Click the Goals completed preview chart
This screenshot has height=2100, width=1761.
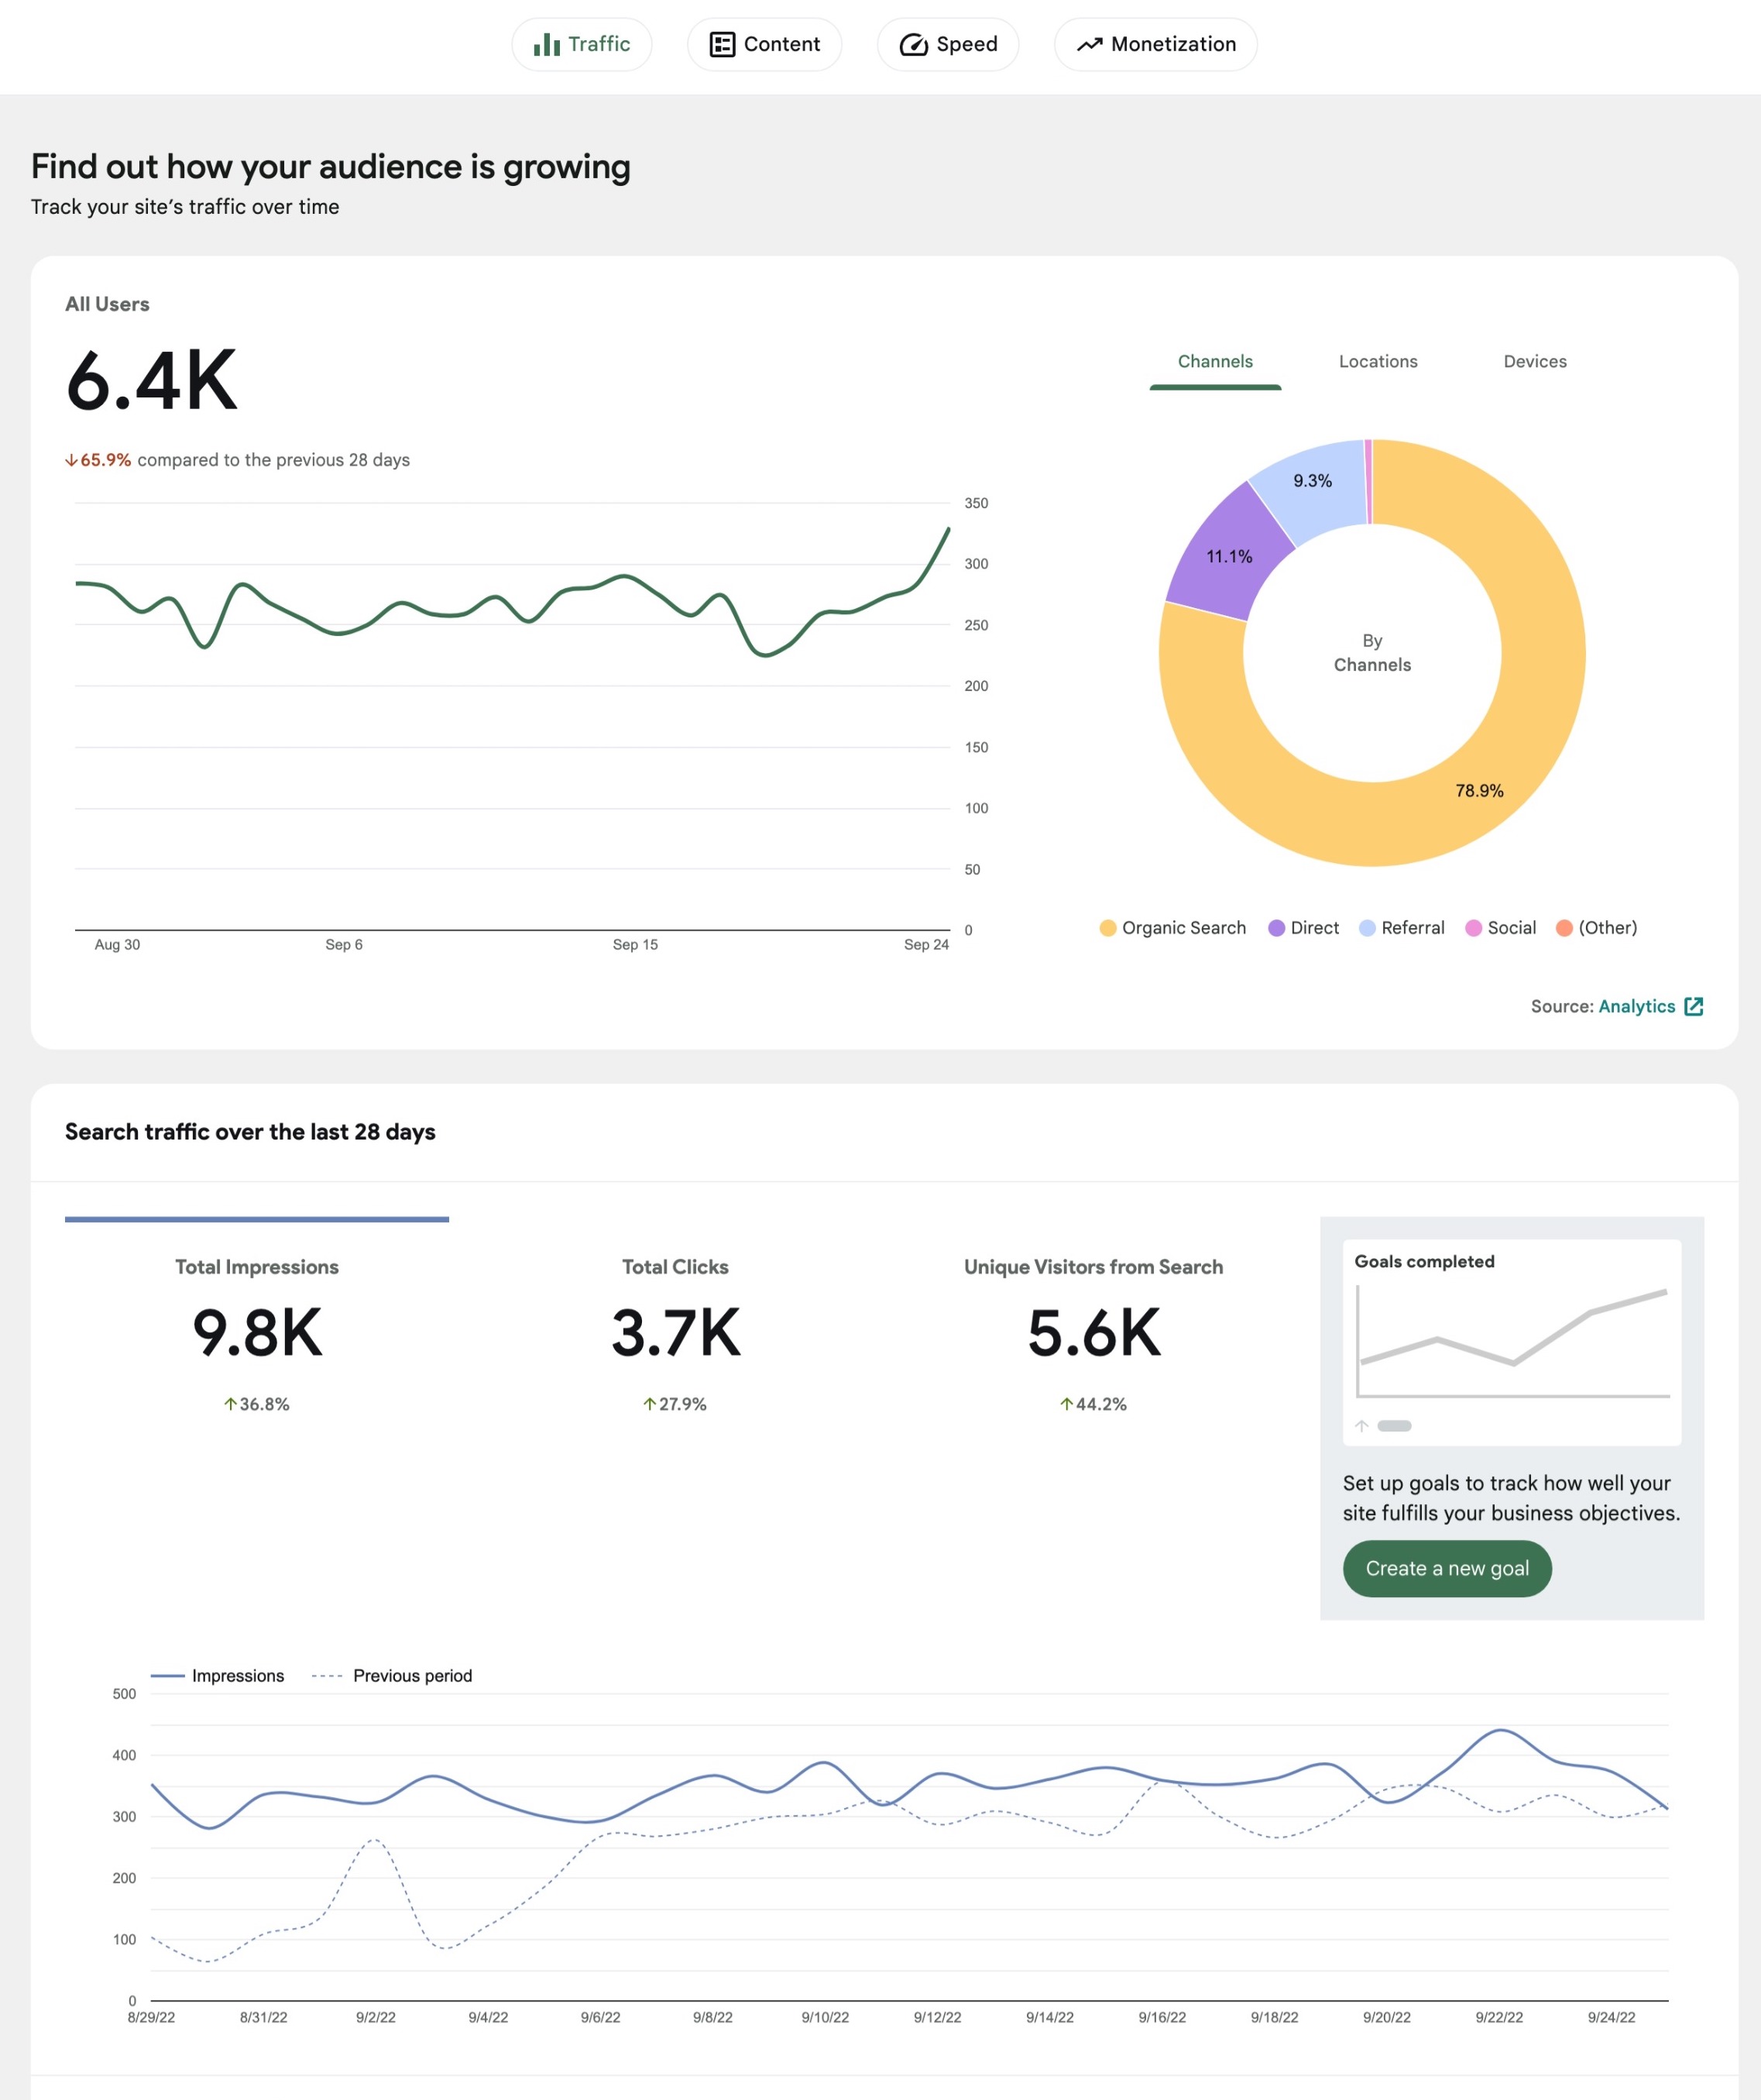pos(1512,1342)
